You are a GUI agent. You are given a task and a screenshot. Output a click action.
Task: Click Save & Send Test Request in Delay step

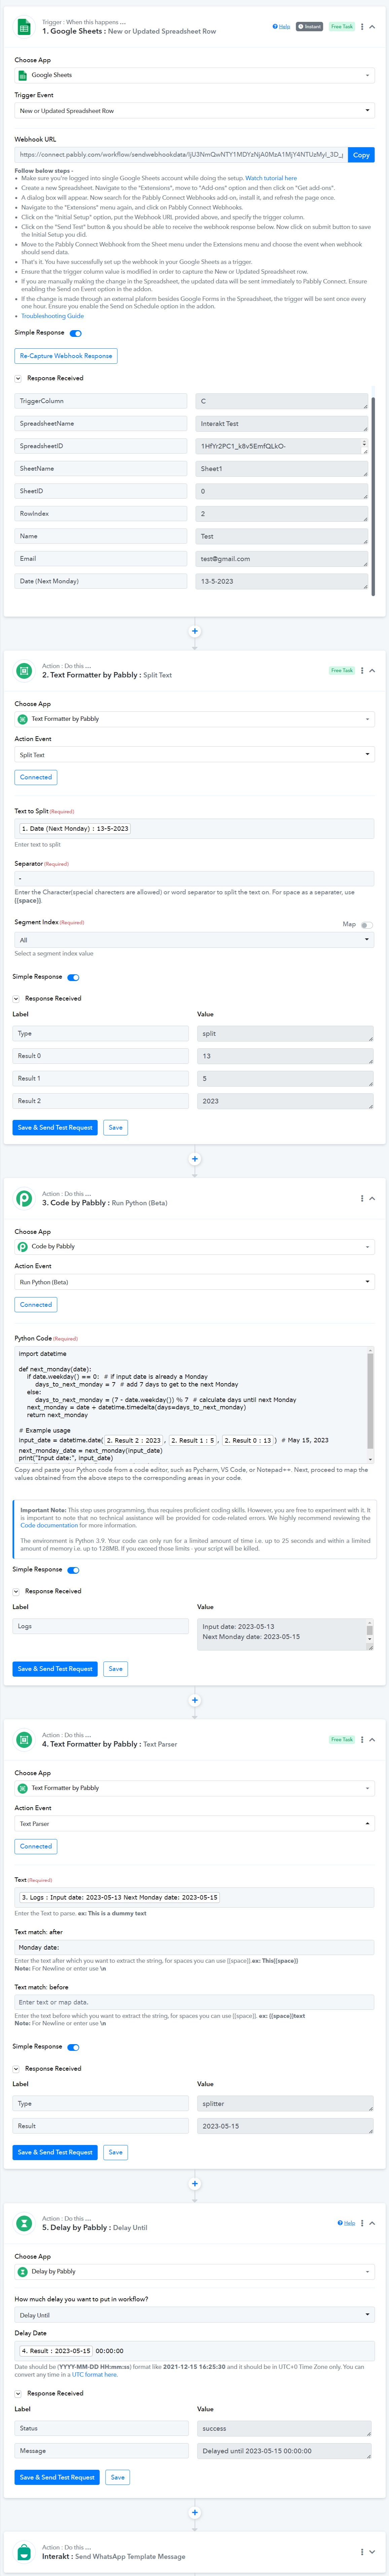(x=57, y=2477)
